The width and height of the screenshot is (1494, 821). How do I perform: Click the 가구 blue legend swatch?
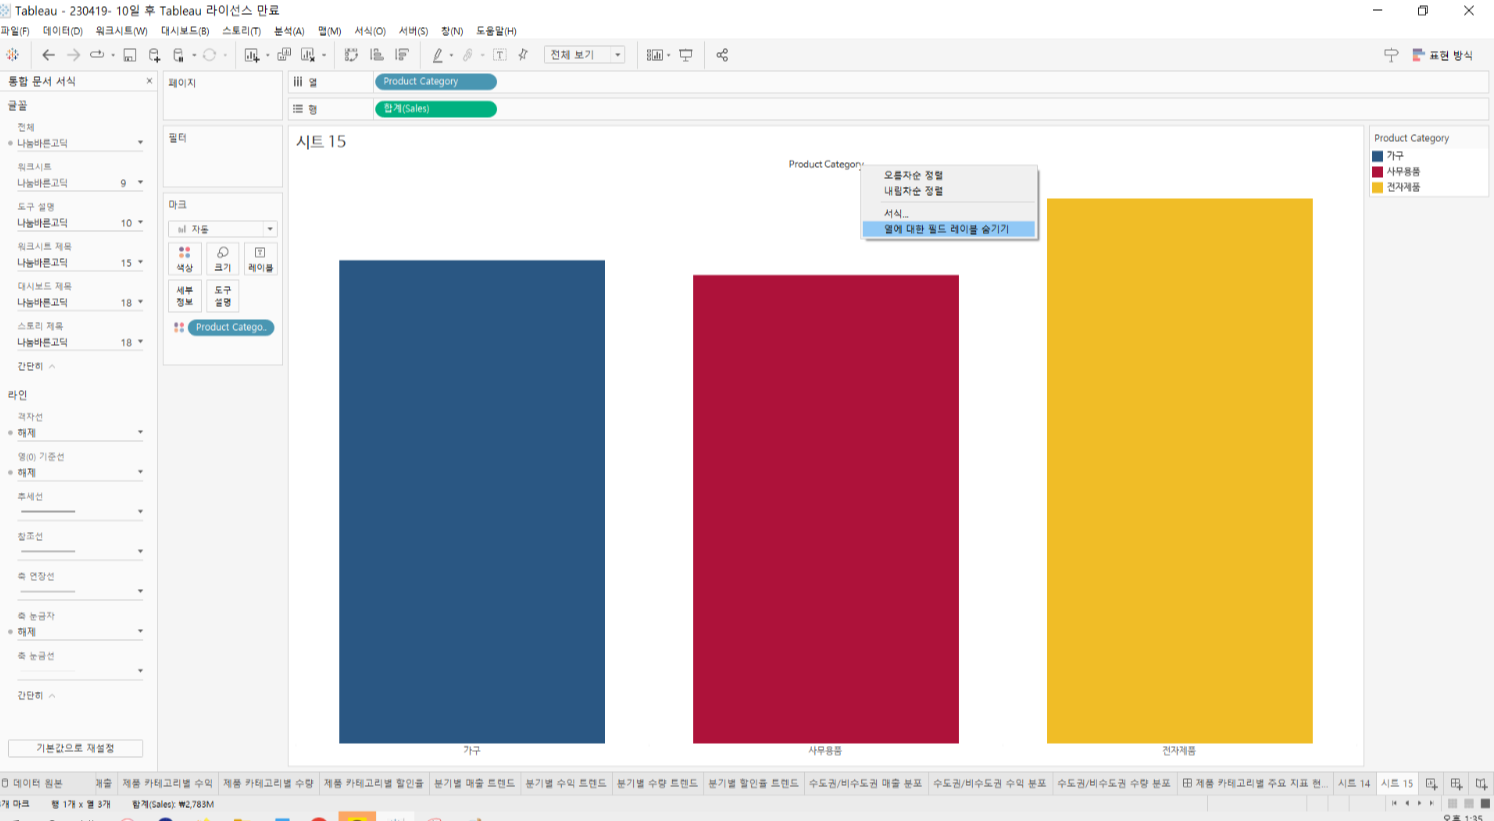(x=1377, y=156)
